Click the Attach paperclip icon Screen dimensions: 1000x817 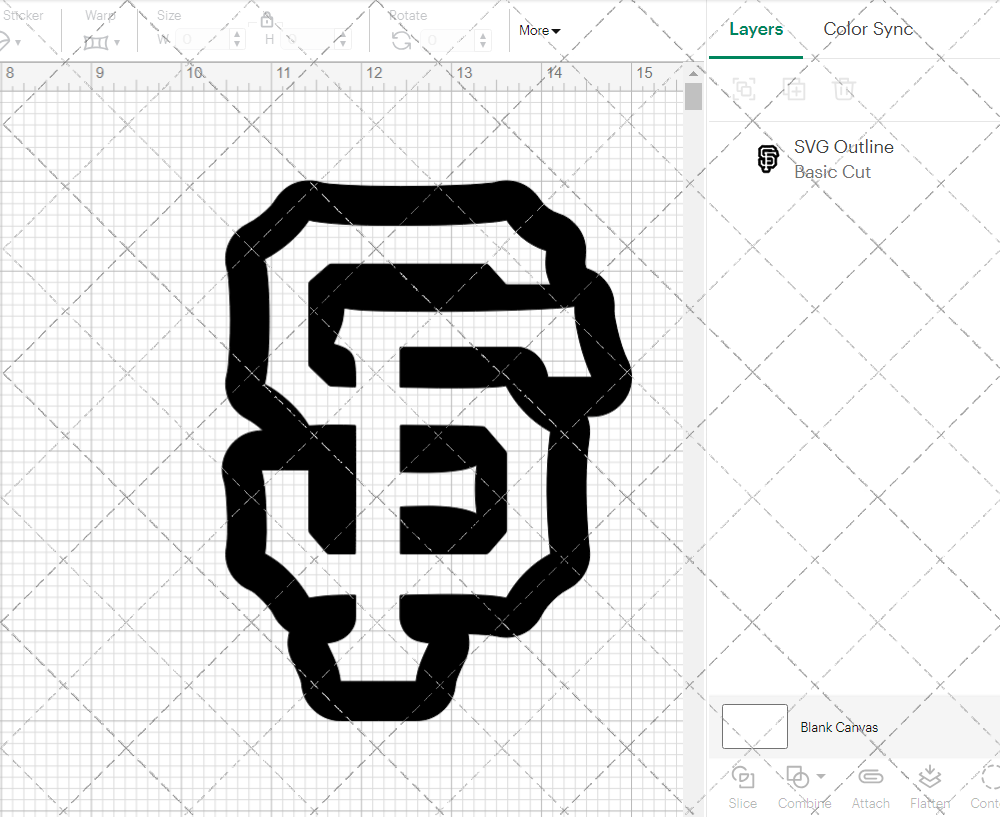(x=870, y=778)
